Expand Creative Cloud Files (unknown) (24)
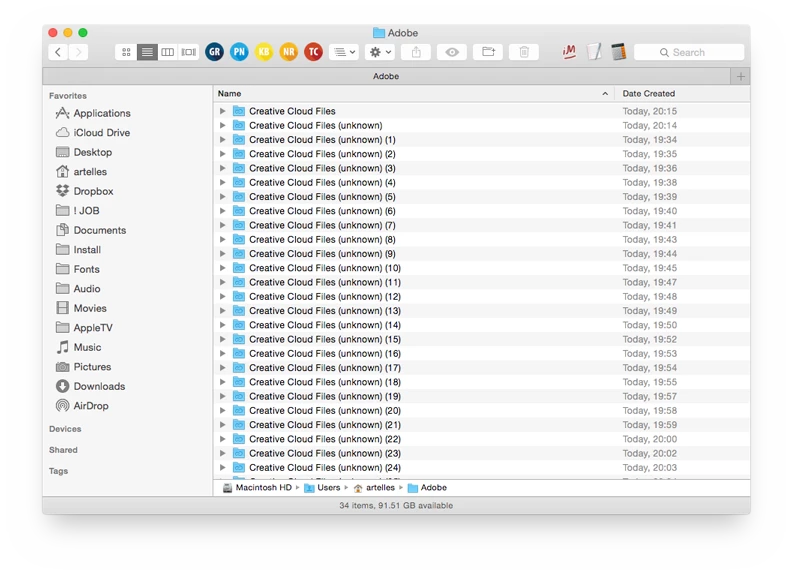This screenshot has height=574, width=792. (x=222, y=467)
